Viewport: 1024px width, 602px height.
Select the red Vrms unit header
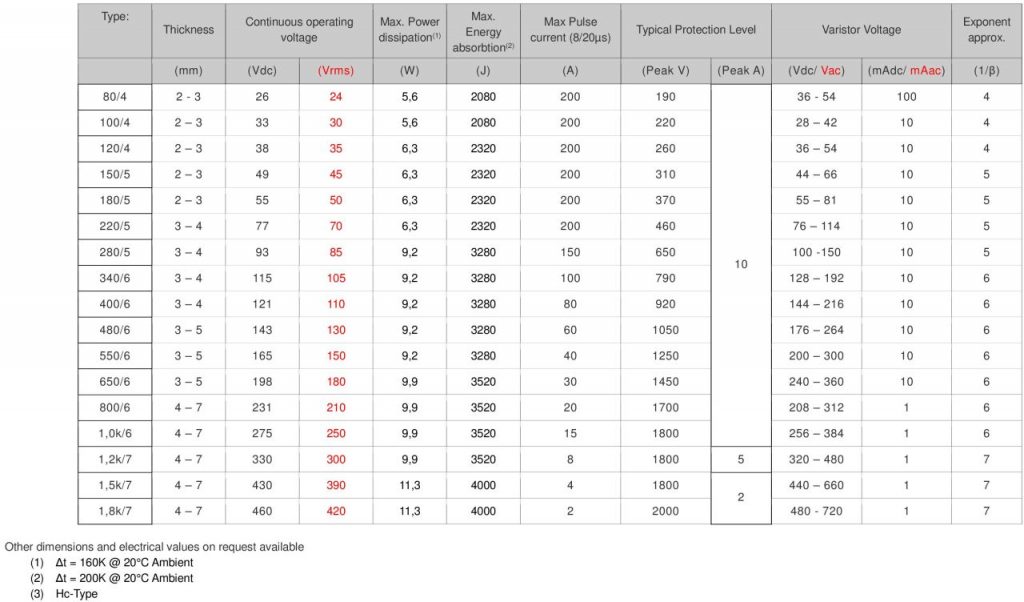[336, 71]
